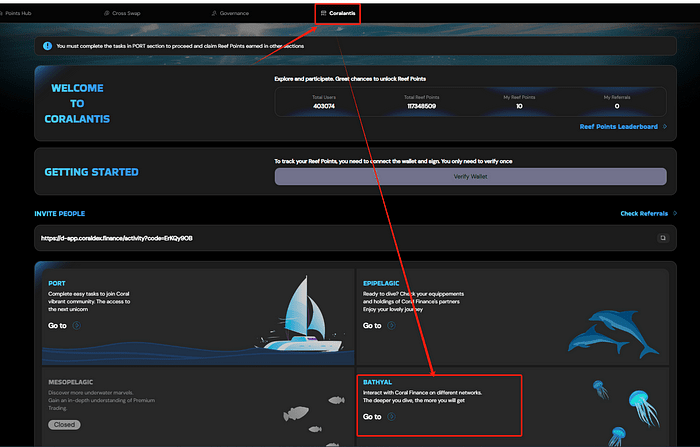Click Go to in the PORT card
The image size is (700, 447).
[x=57, y=326]
